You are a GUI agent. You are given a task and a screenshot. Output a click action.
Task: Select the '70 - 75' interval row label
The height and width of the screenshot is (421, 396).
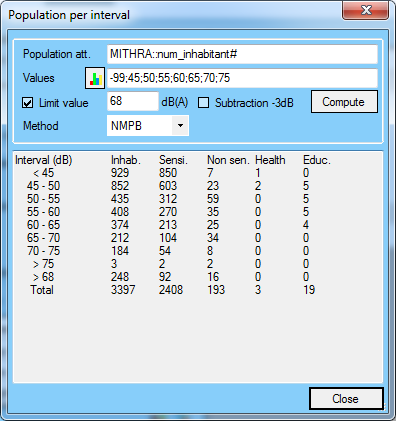pos(43,251)
